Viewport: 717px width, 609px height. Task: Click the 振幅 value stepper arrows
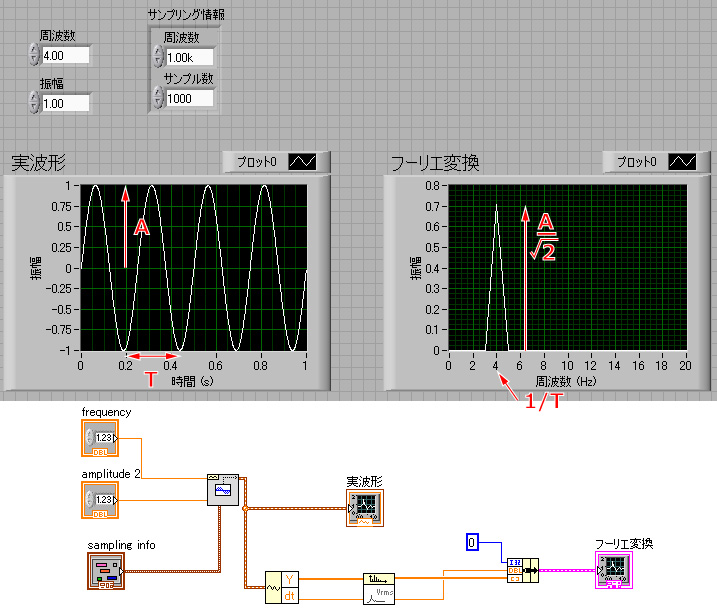pyautogui.click(x=34, y=102)
